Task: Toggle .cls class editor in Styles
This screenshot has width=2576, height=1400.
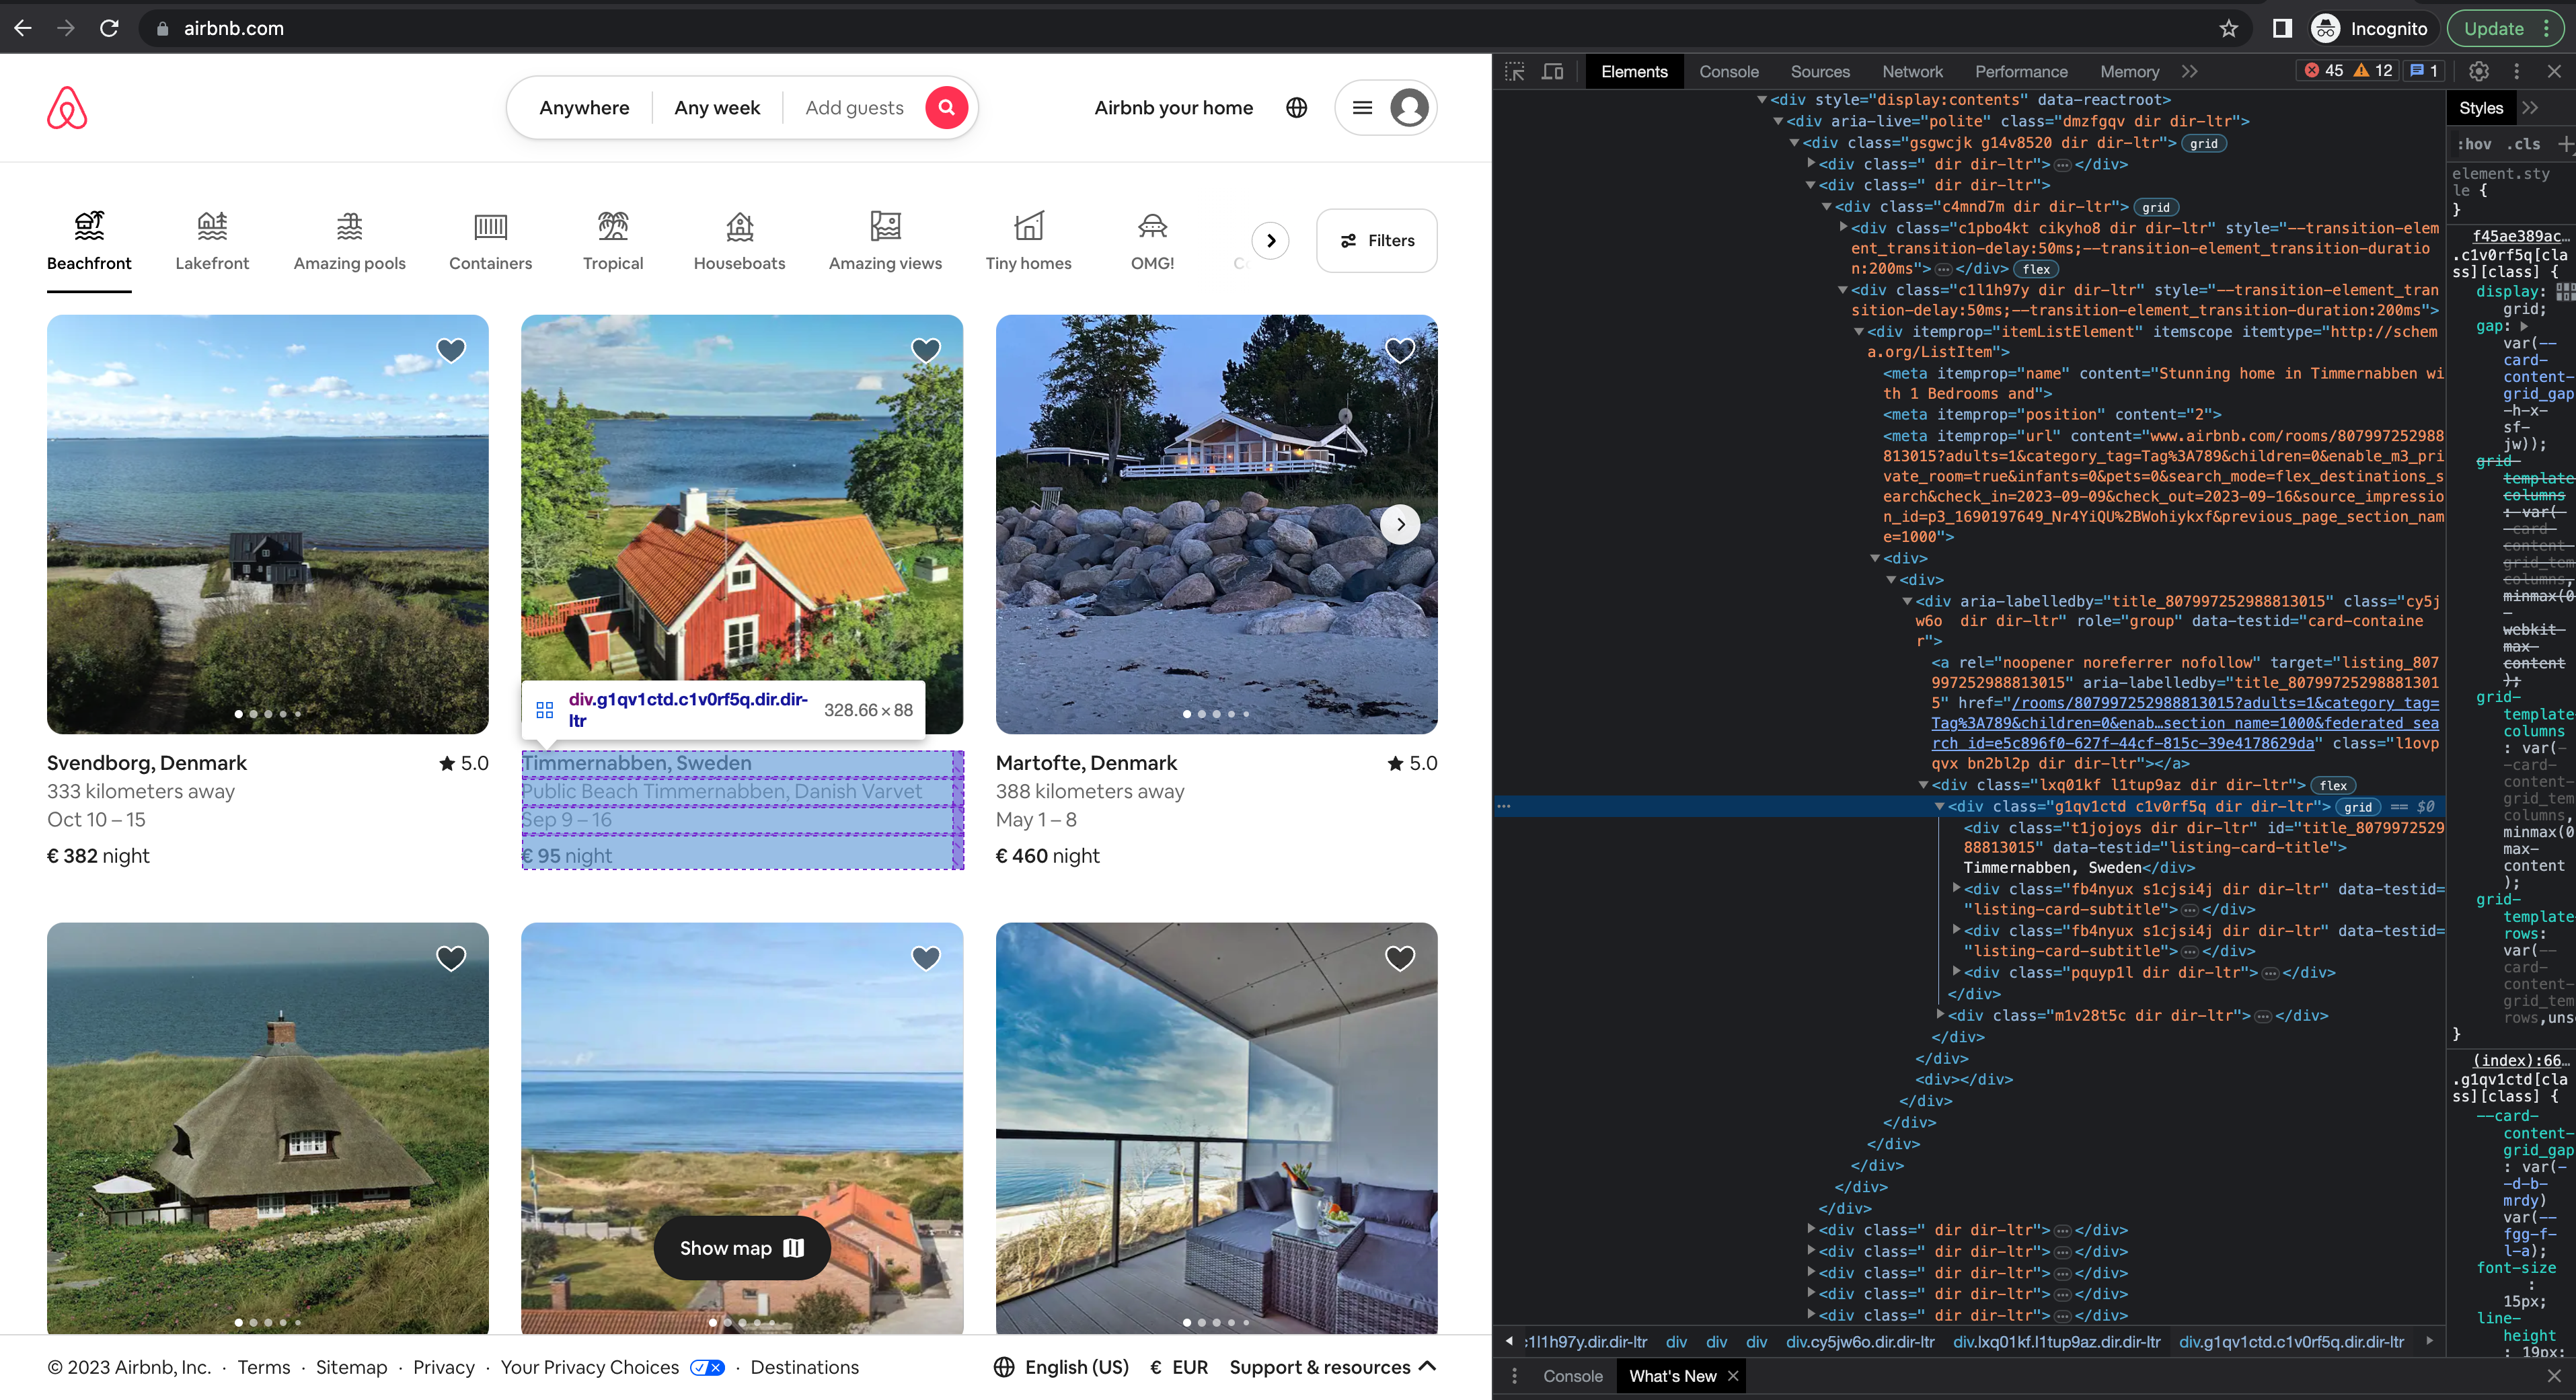Action: click(x=2524, y=144)
